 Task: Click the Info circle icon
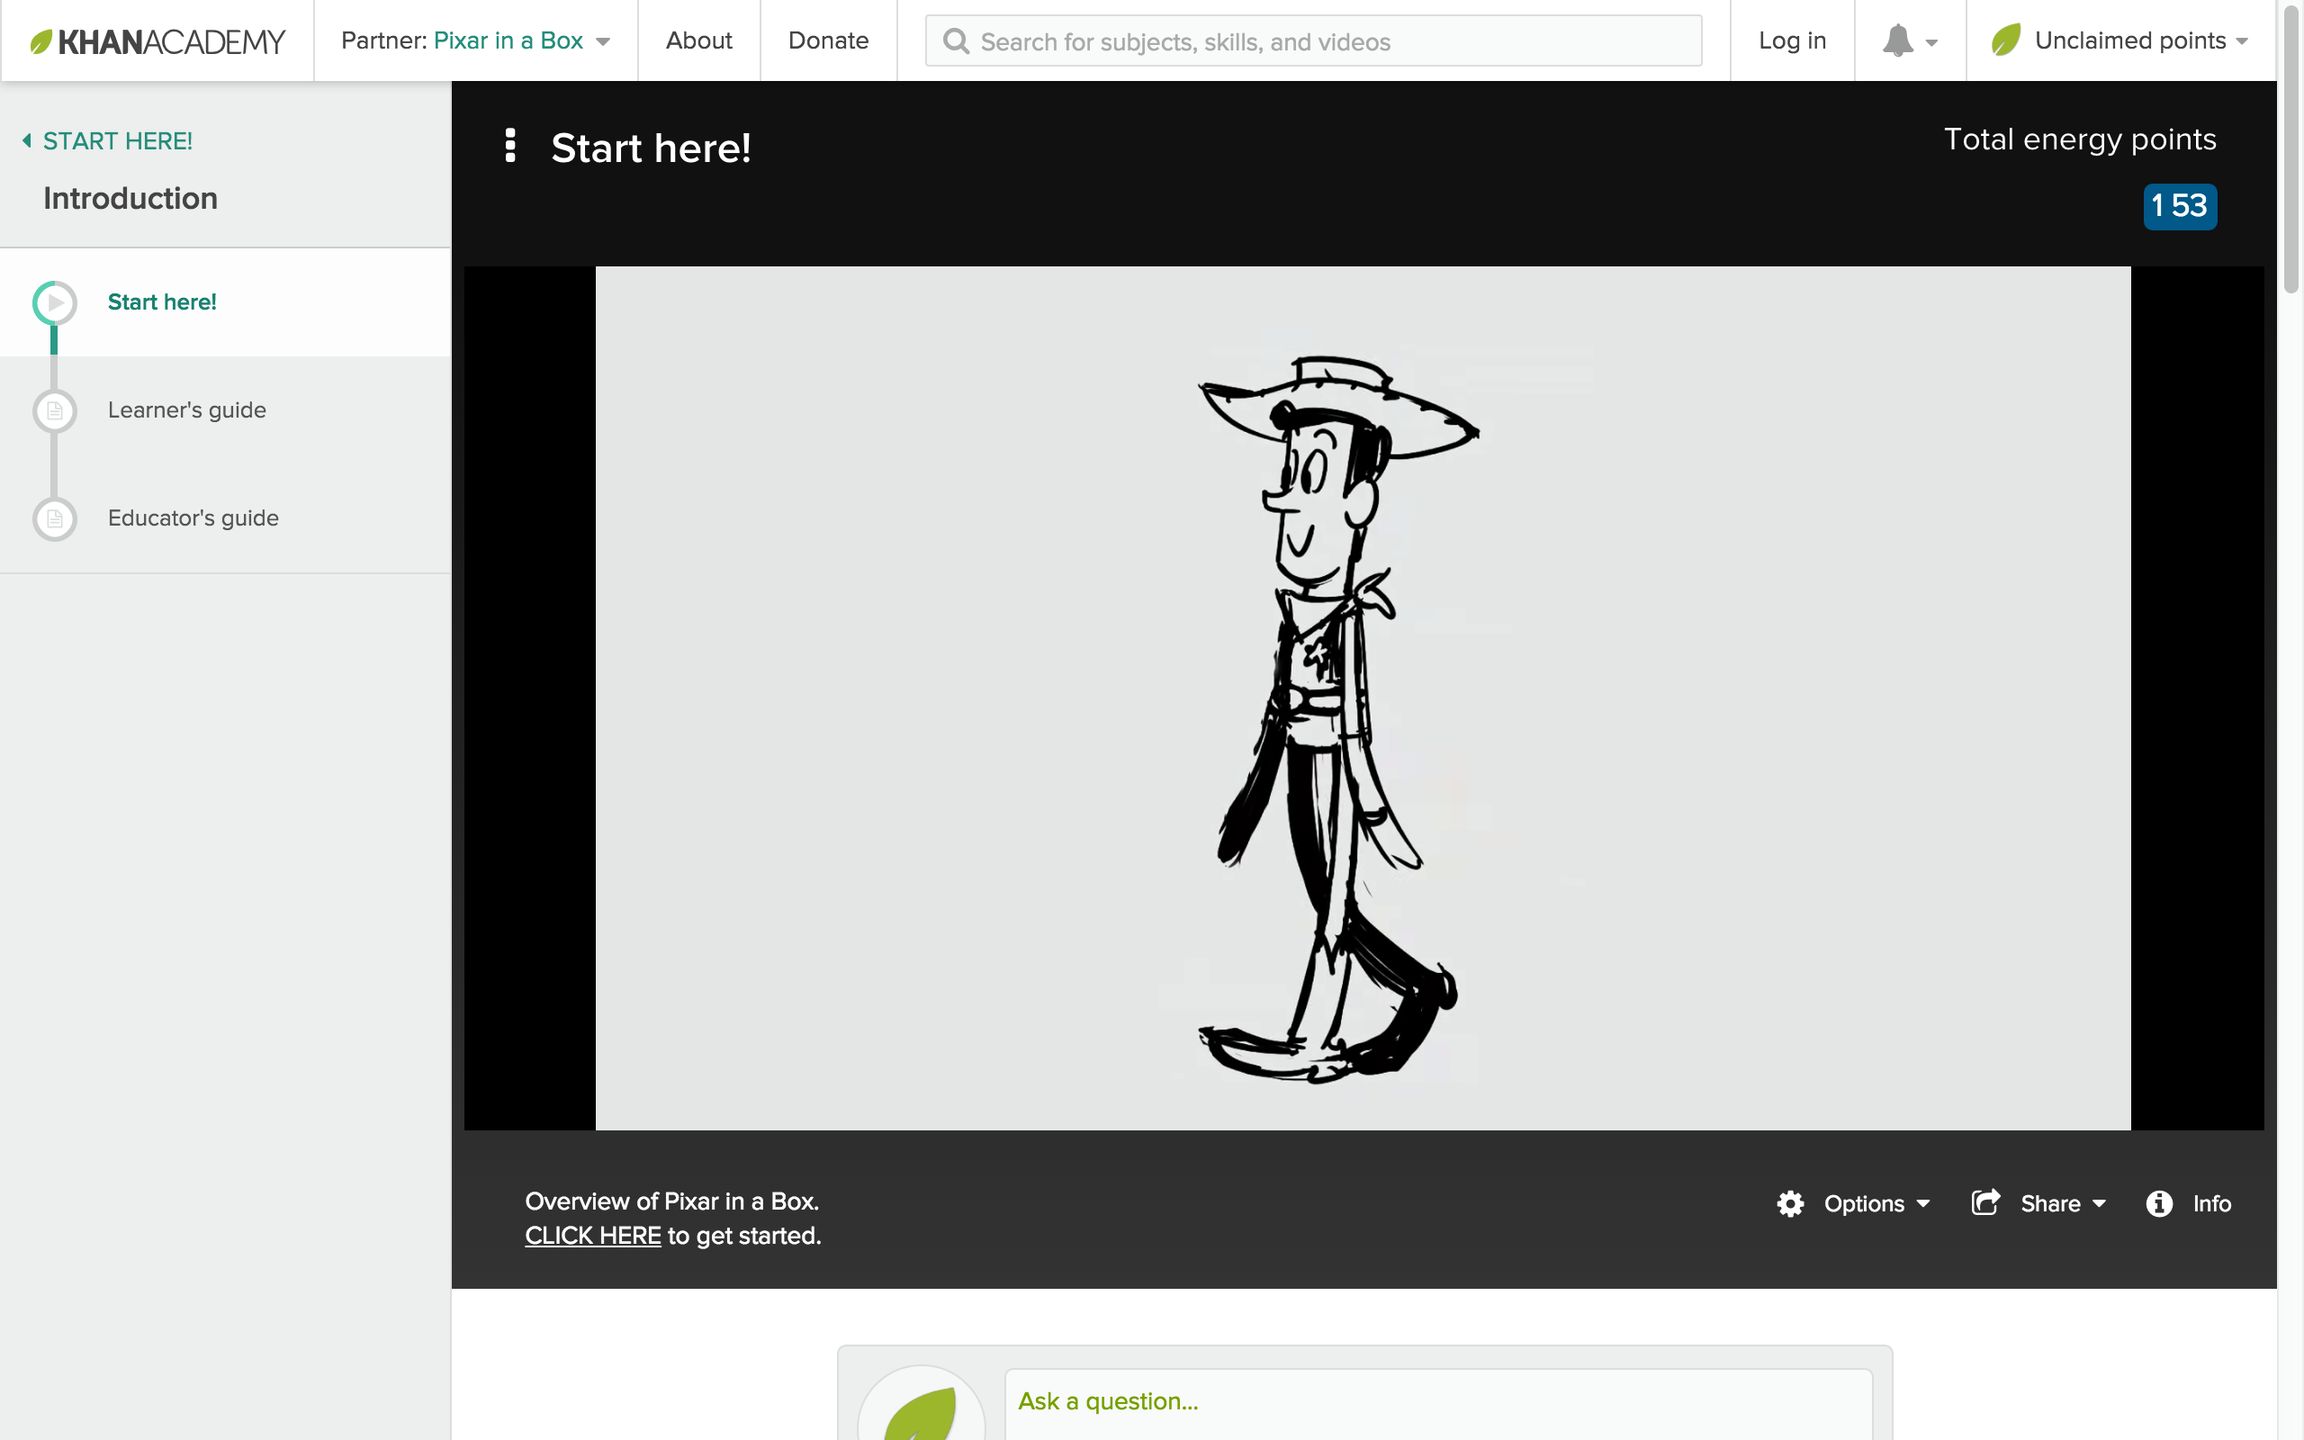2159,1204
